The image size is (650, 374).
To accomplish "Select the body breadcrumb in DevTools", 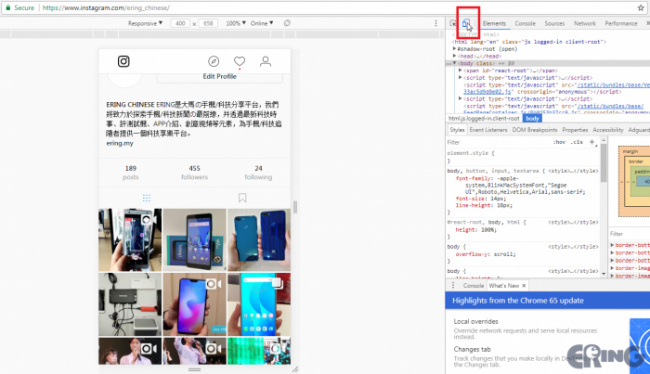I will 532,119.
